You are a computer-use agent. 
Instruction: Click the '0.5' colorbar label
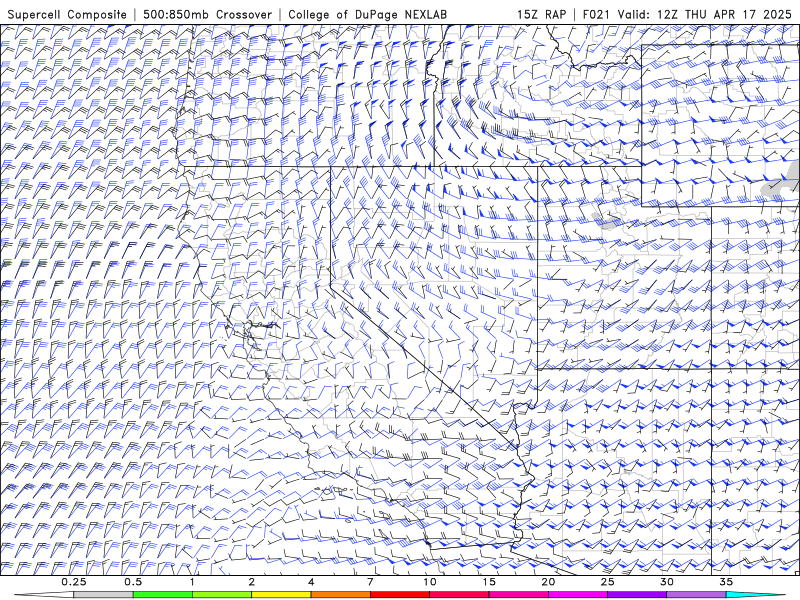click(x=133, y=582)
